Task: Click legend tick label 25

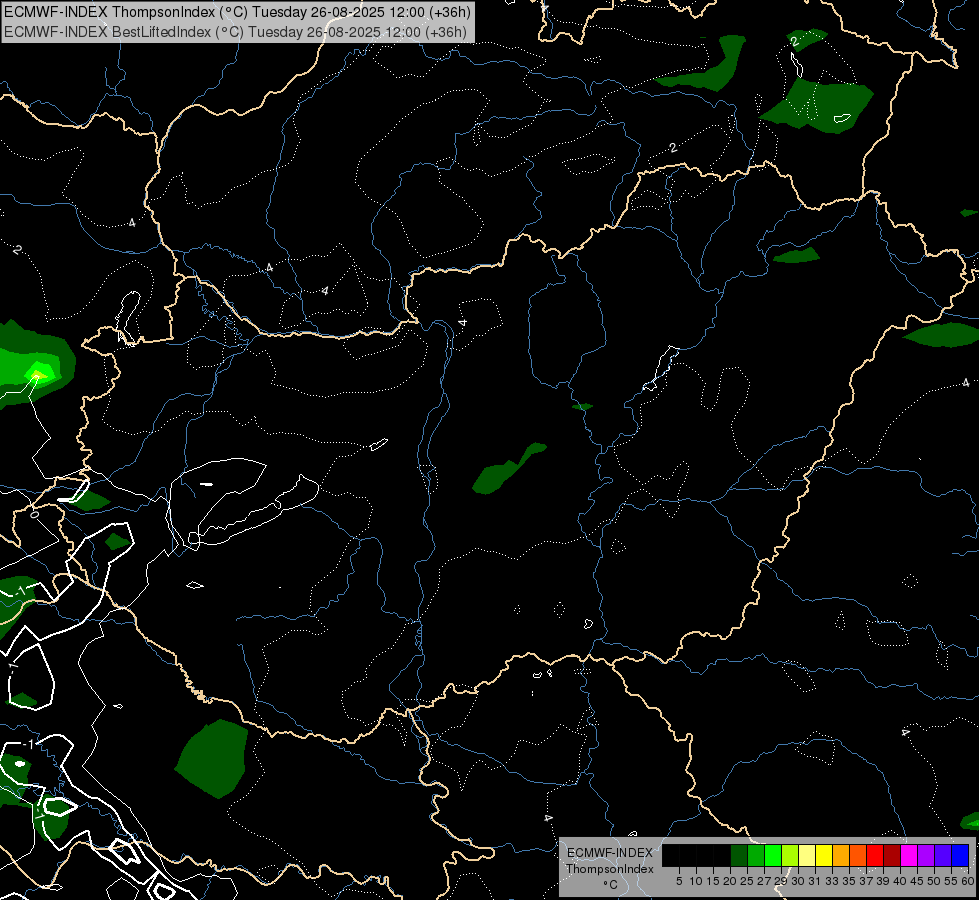Action: pyautogui.click(x=747, y=881)
